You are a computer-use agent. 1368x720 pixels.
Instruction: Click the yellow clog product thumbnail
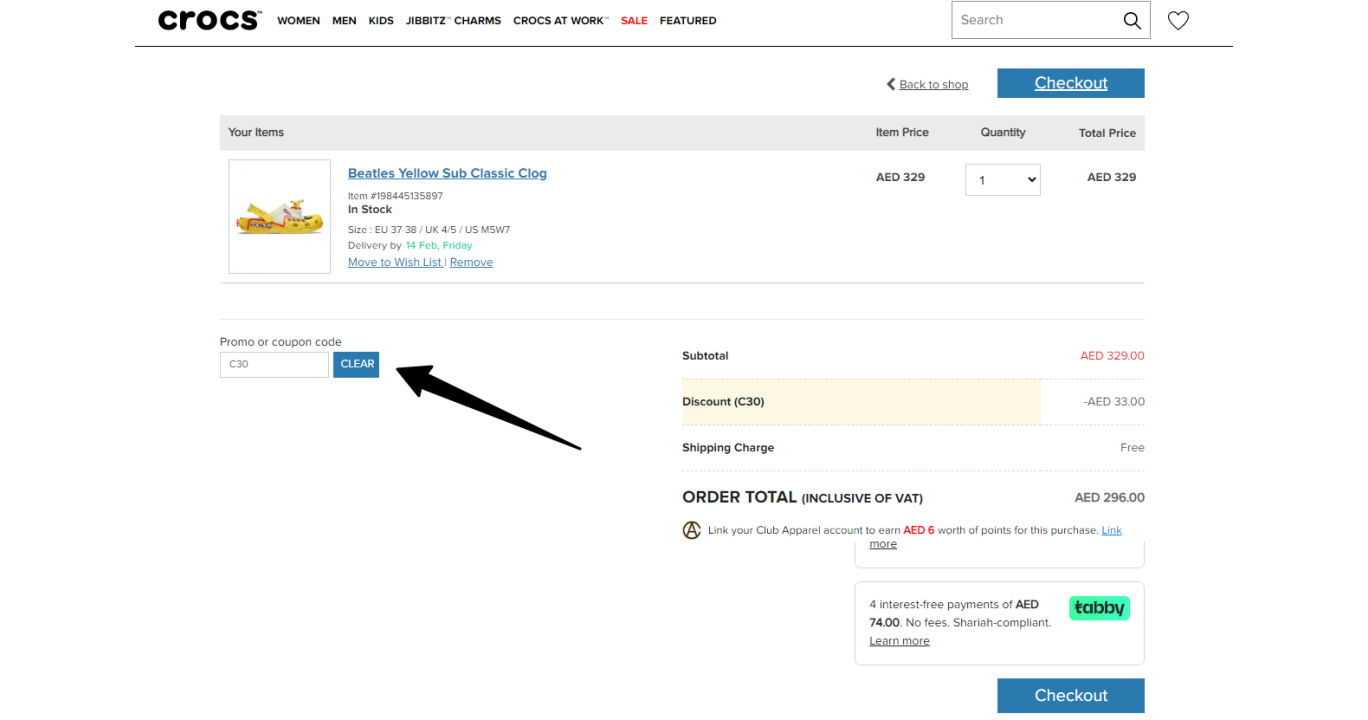279,217
